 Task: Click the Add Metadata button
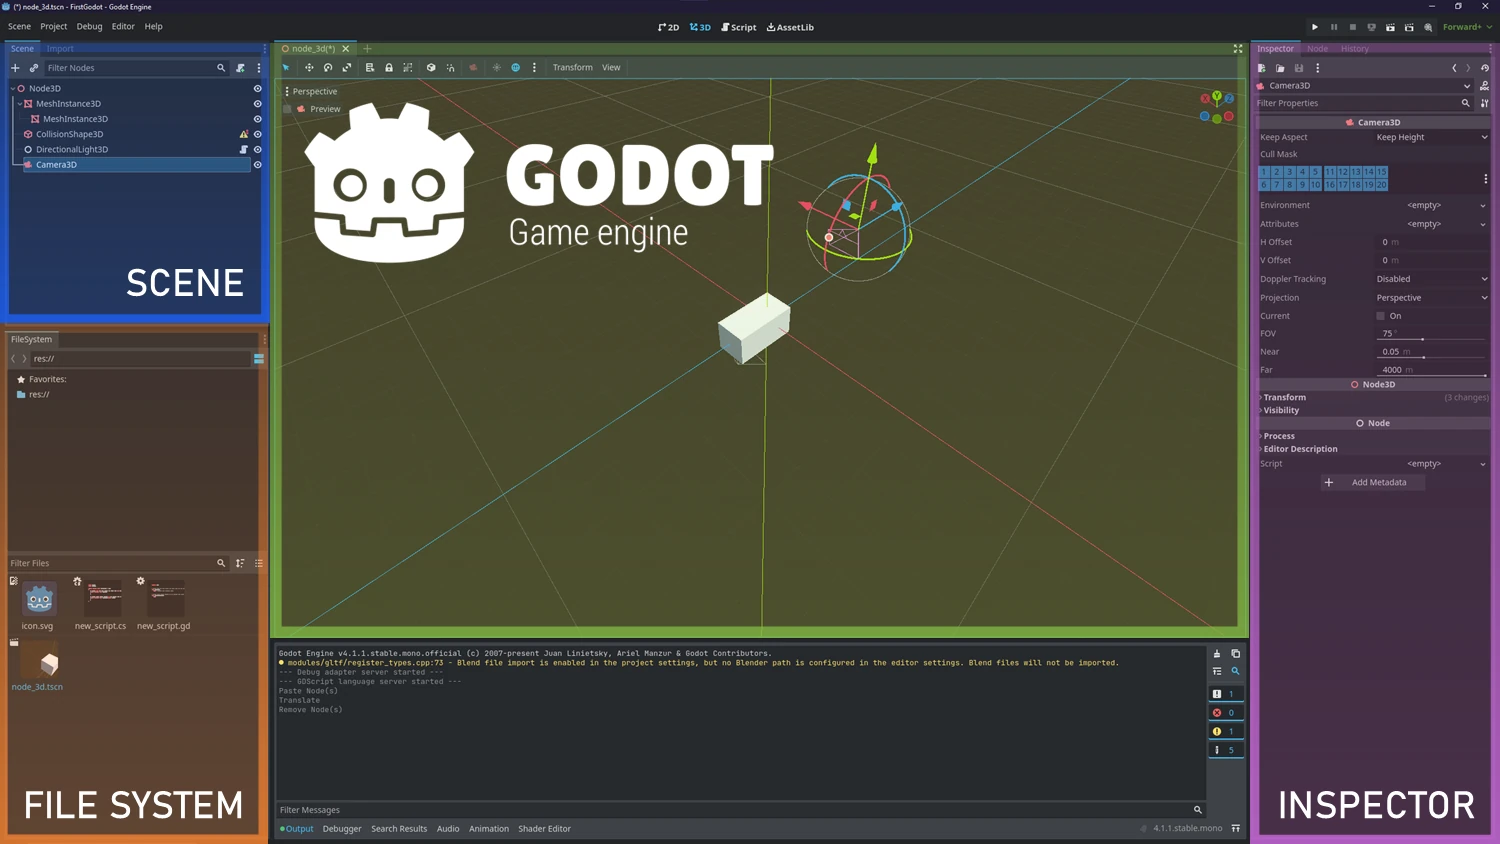[1372, 482]
